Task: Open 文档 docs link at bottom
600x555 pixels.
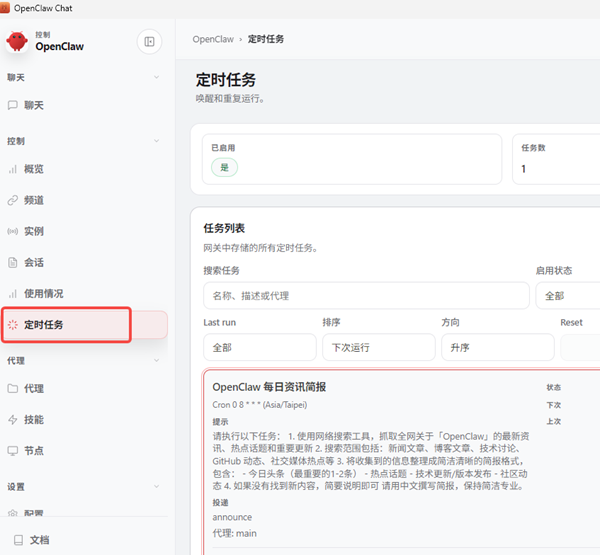Action: tap(39, 539)
